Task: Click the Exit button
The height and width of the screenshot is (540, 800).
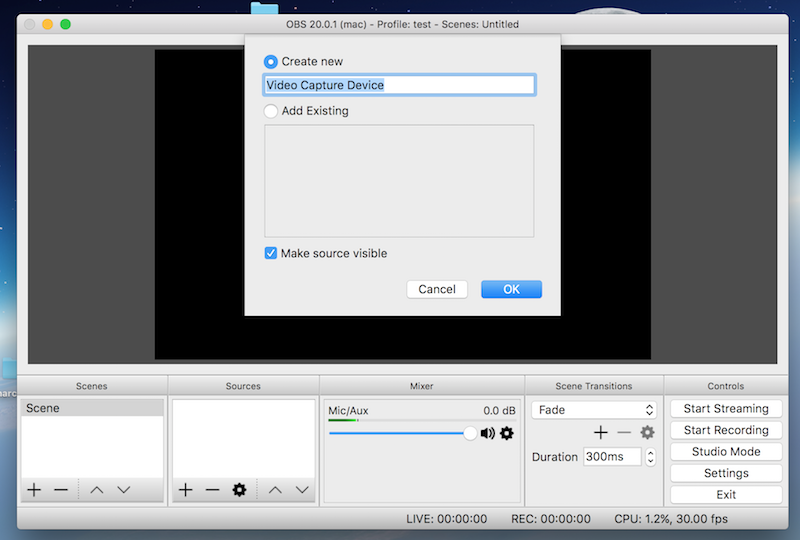Action: click(726, 495)
